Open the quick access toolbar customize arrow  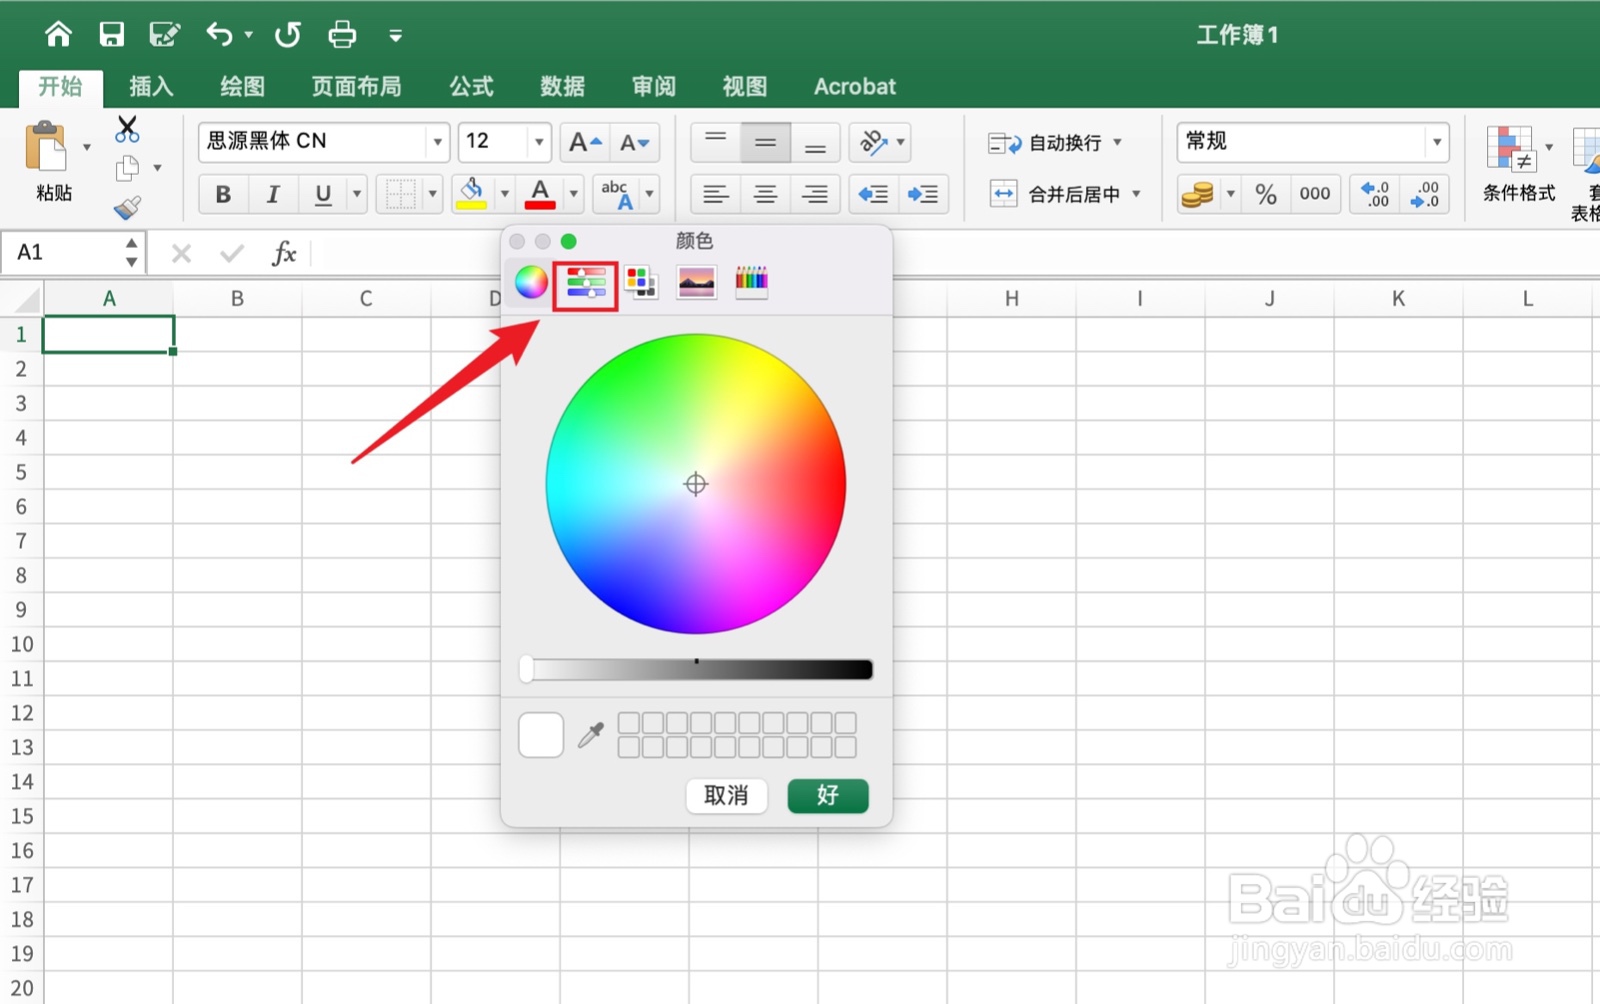(x=396, y=36)
